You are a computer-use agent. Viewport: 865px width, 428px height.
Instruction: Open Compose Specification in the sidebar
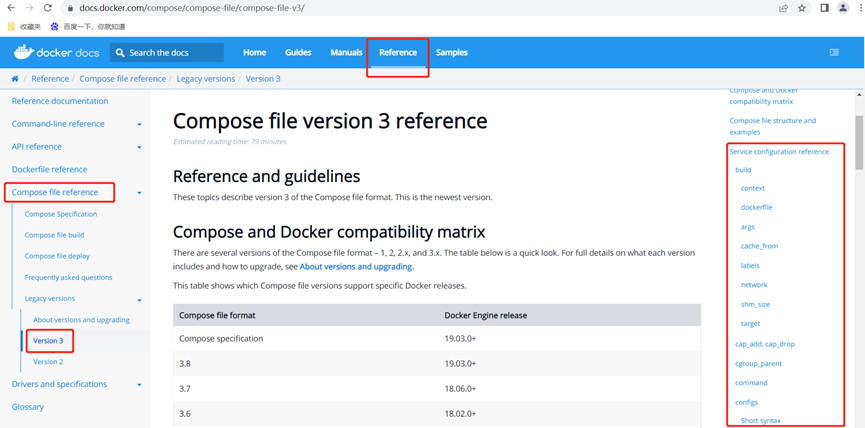tap(61, 214)
